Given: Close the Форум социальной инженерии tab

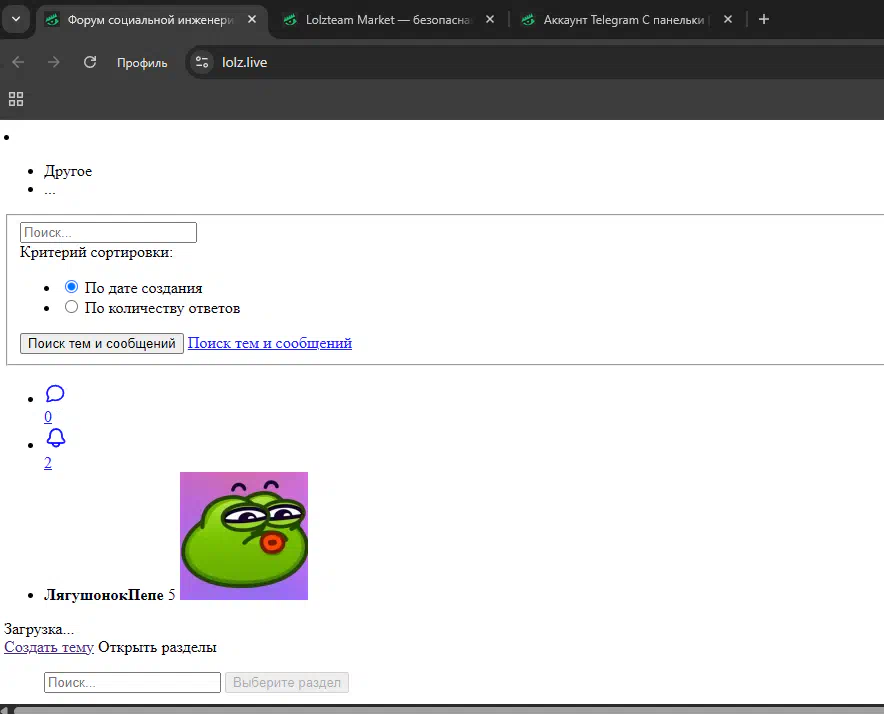Looking at the screenshot, I should pyautogui.click(x=252, y=19).
